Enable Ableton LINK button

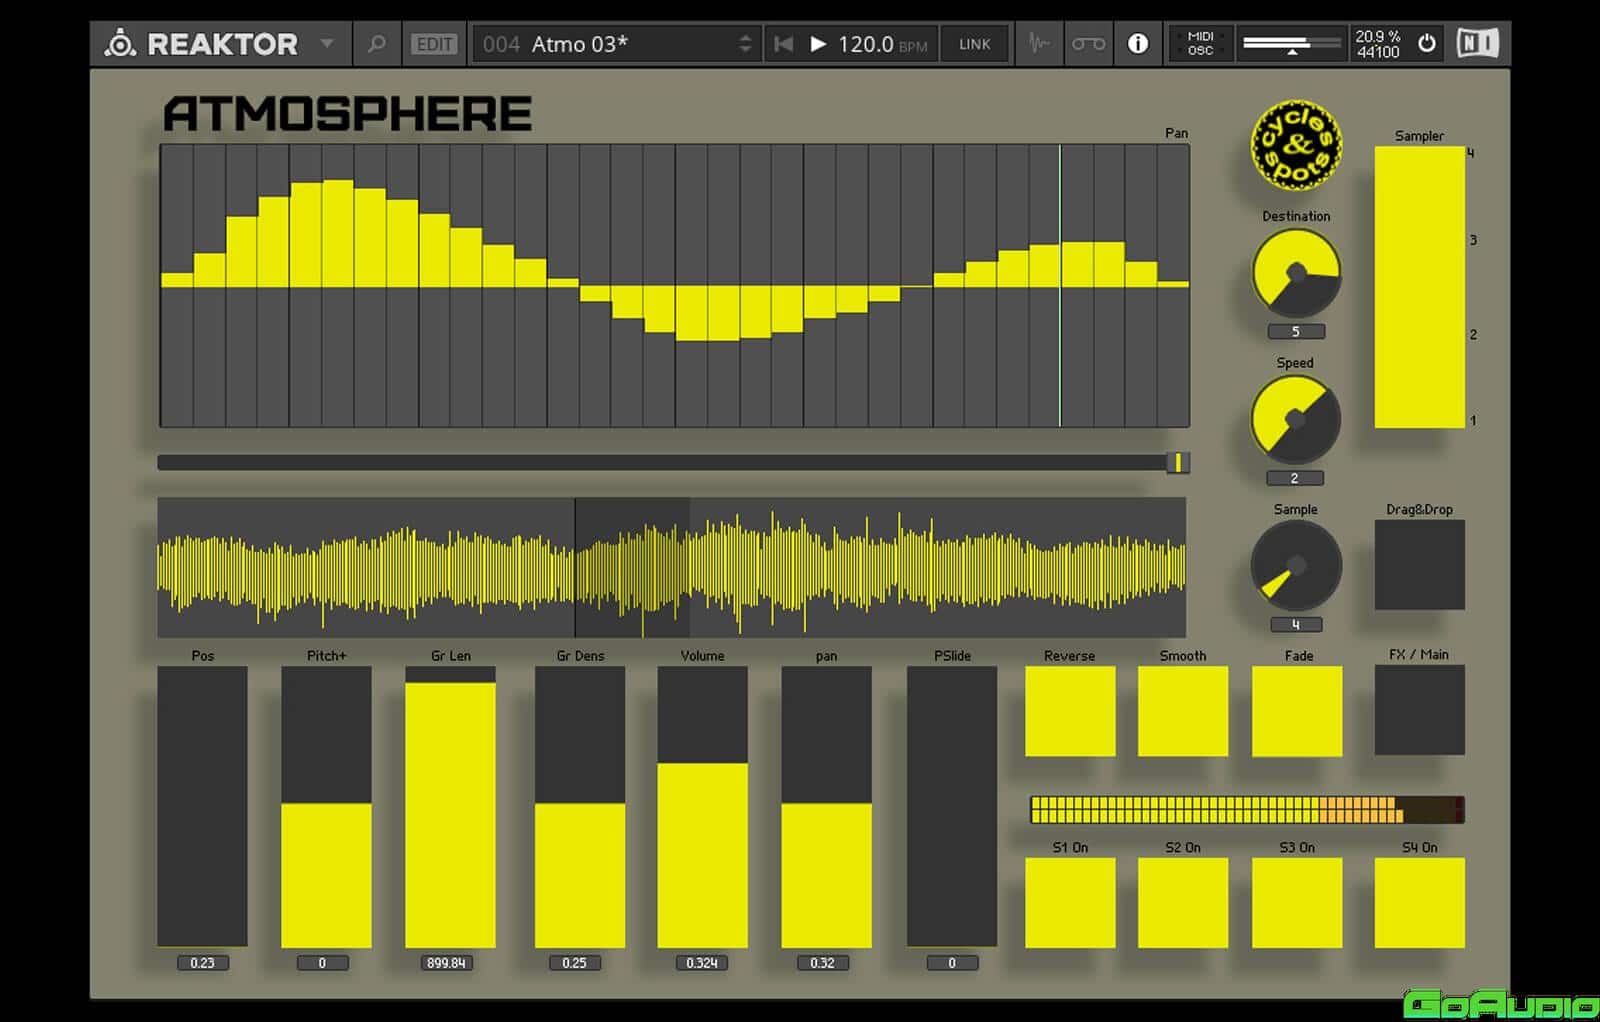[975, 44]
